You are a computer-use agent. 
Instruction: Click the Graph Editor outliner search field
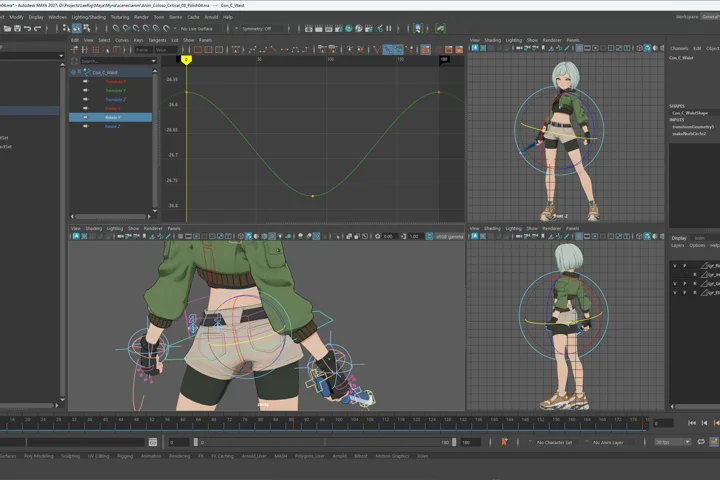click(x=115, y=61)
